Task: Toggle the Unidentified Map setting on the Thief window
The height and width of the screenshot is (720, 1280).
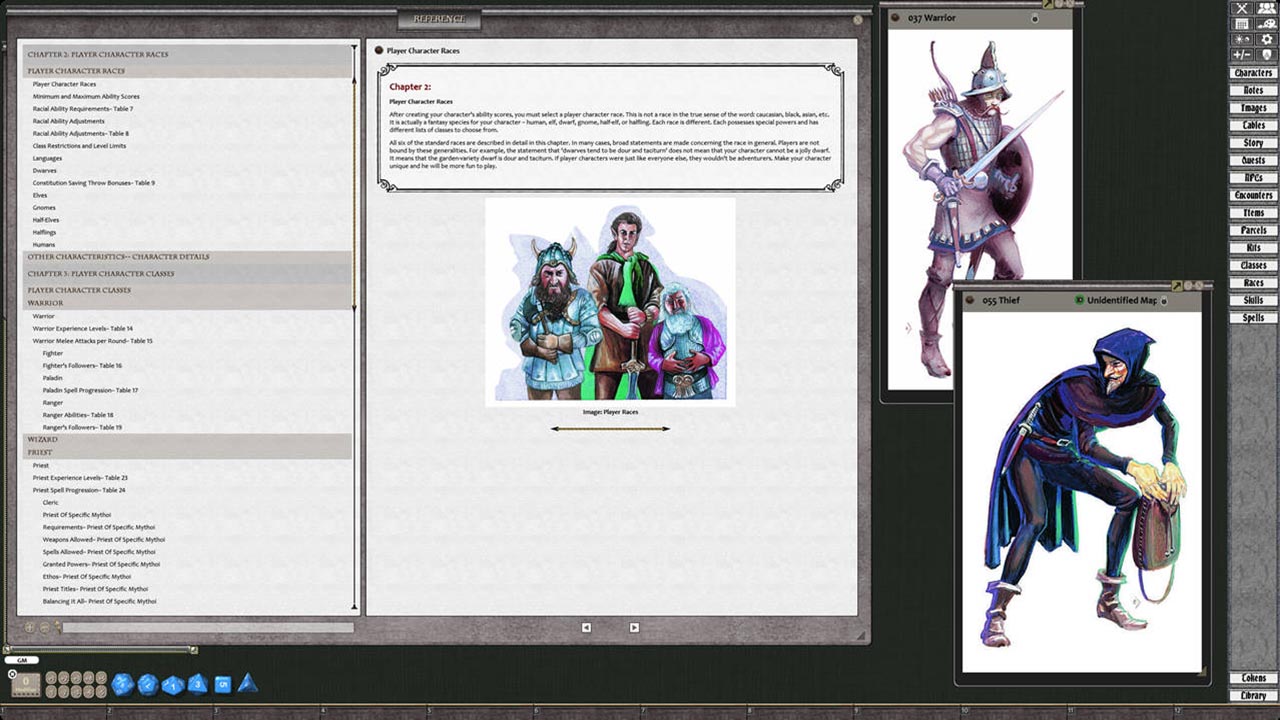Action: click(1079, 300)
